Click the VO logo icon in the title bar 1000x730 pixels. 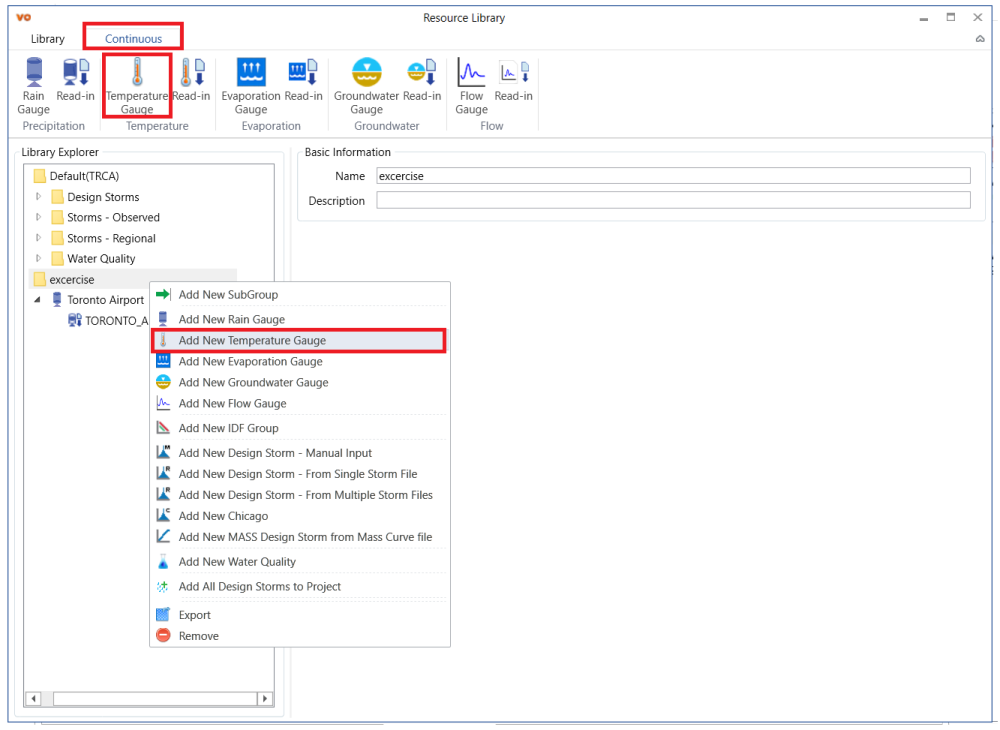click(x=24, y=17)
